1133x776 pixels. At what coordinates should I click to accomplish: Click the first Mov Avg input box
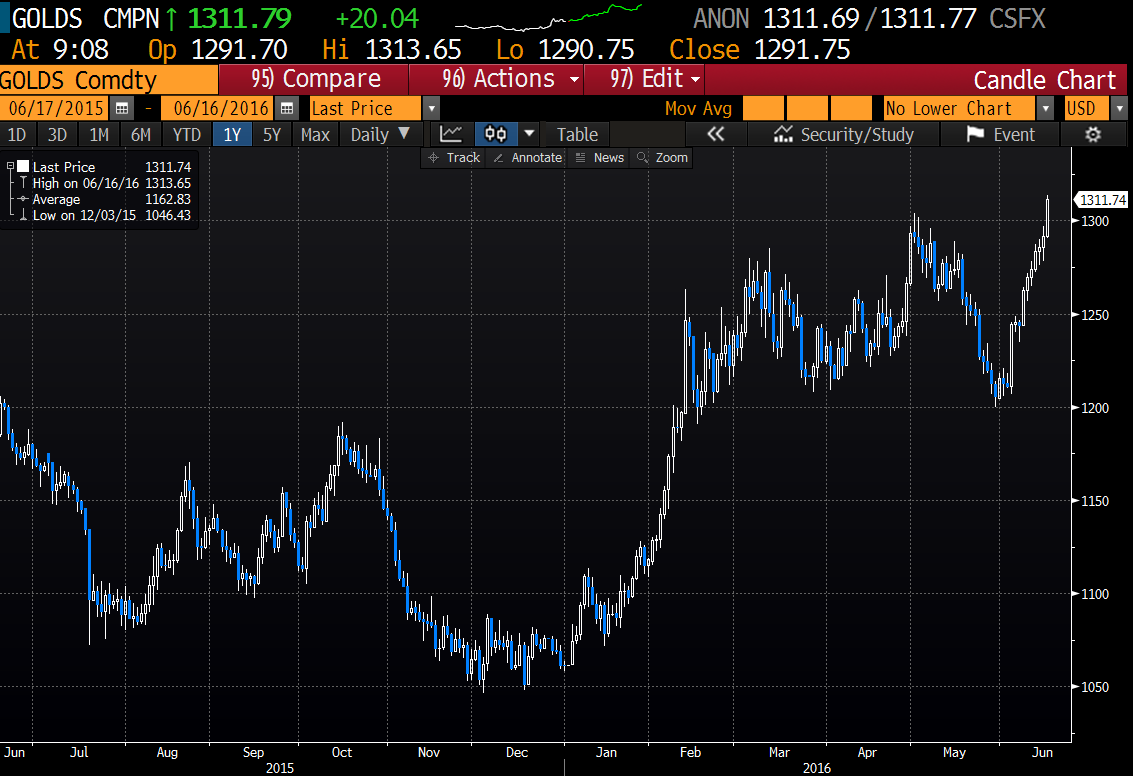click(x=762, y=109)
